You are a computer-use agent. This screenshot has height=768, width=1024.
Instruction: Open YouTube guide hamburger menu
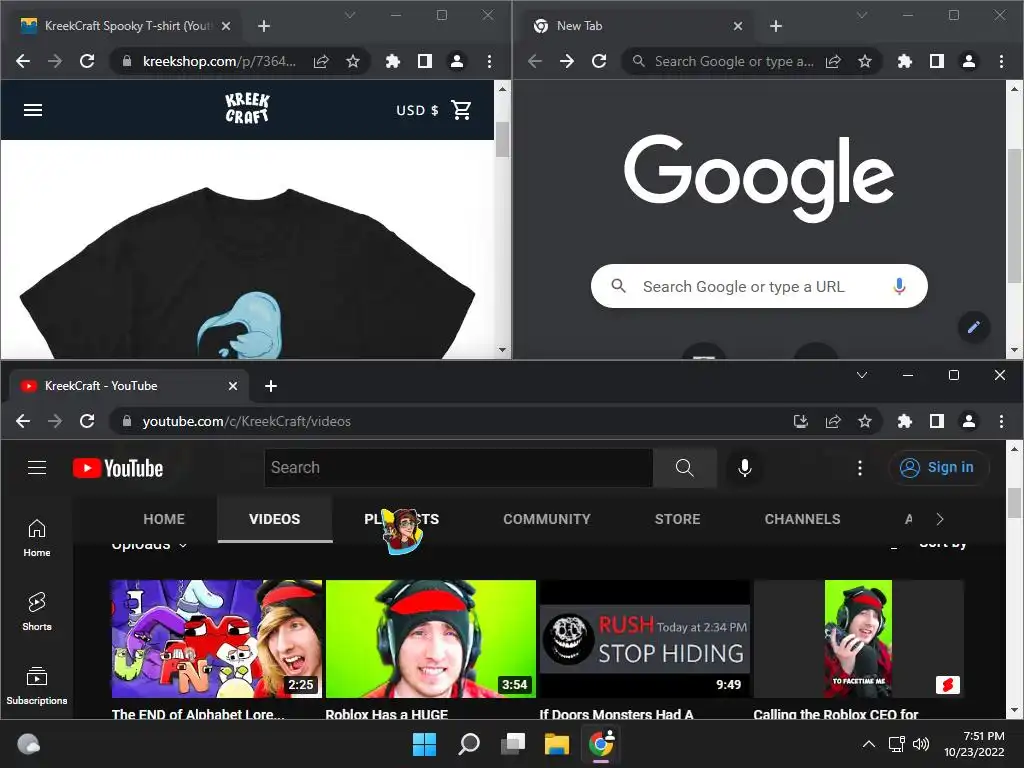coord(37,468)
